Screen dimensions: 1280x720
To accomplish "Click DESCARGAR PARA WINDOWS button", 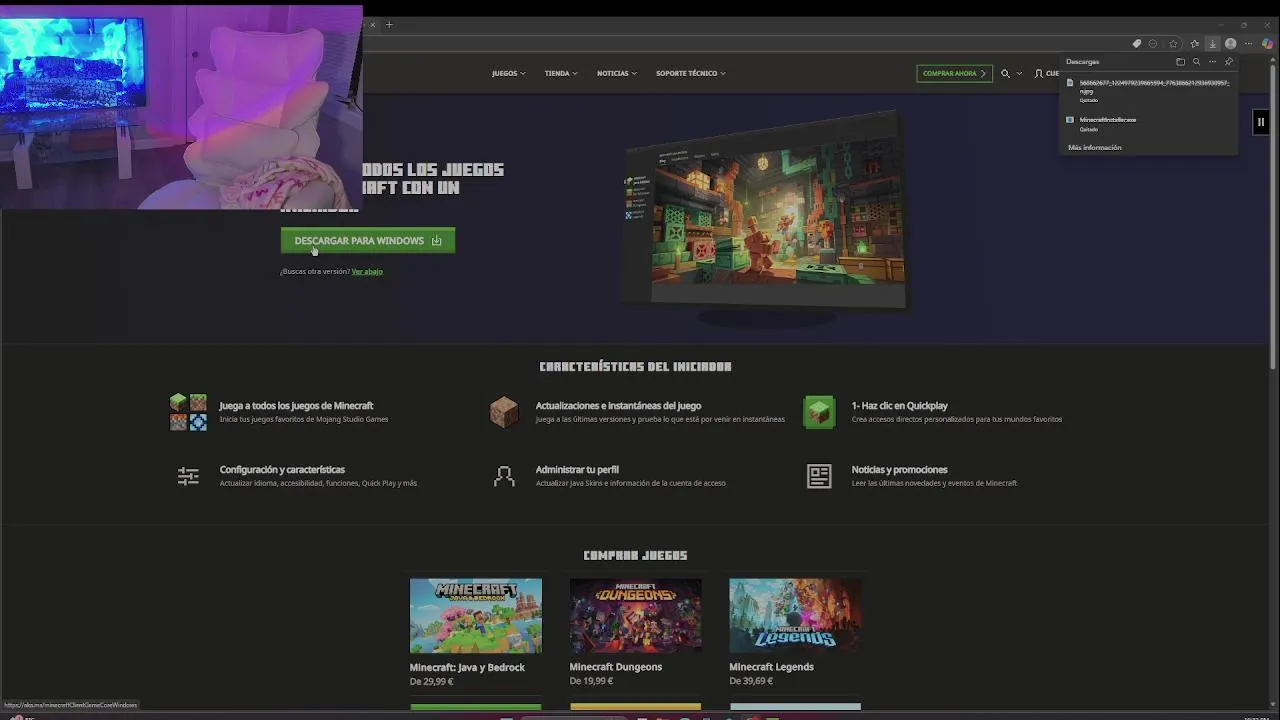I will click(x=368, y=240).
